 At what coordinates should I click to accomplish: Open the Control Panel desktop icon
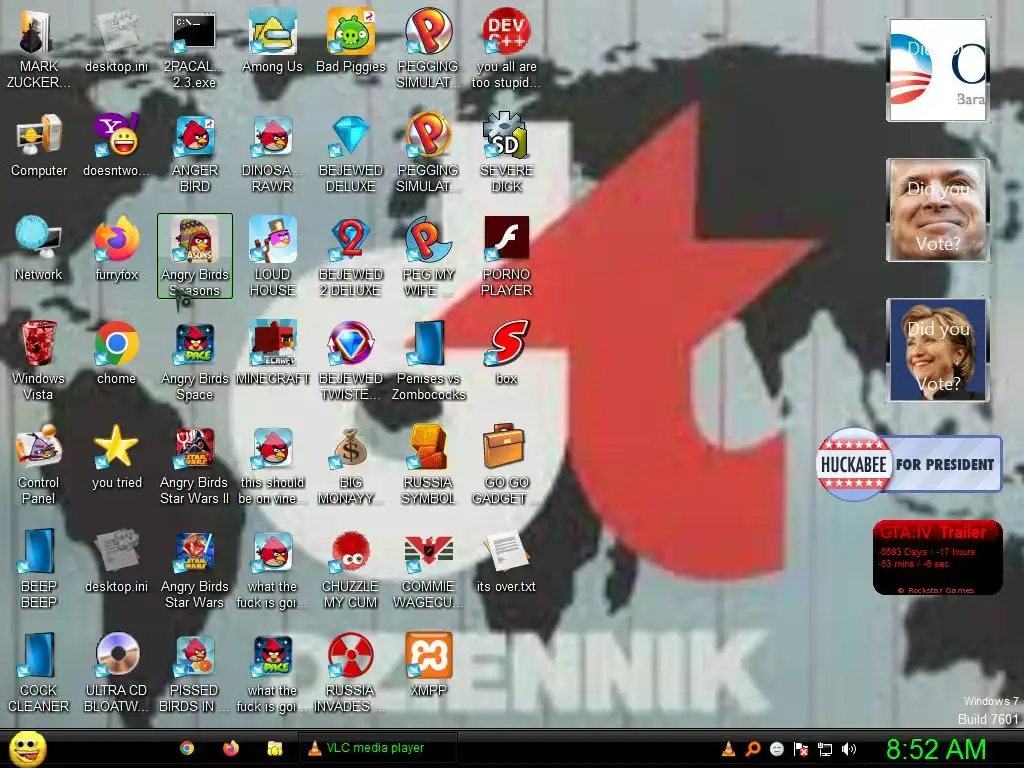click(x=39, y=465)
